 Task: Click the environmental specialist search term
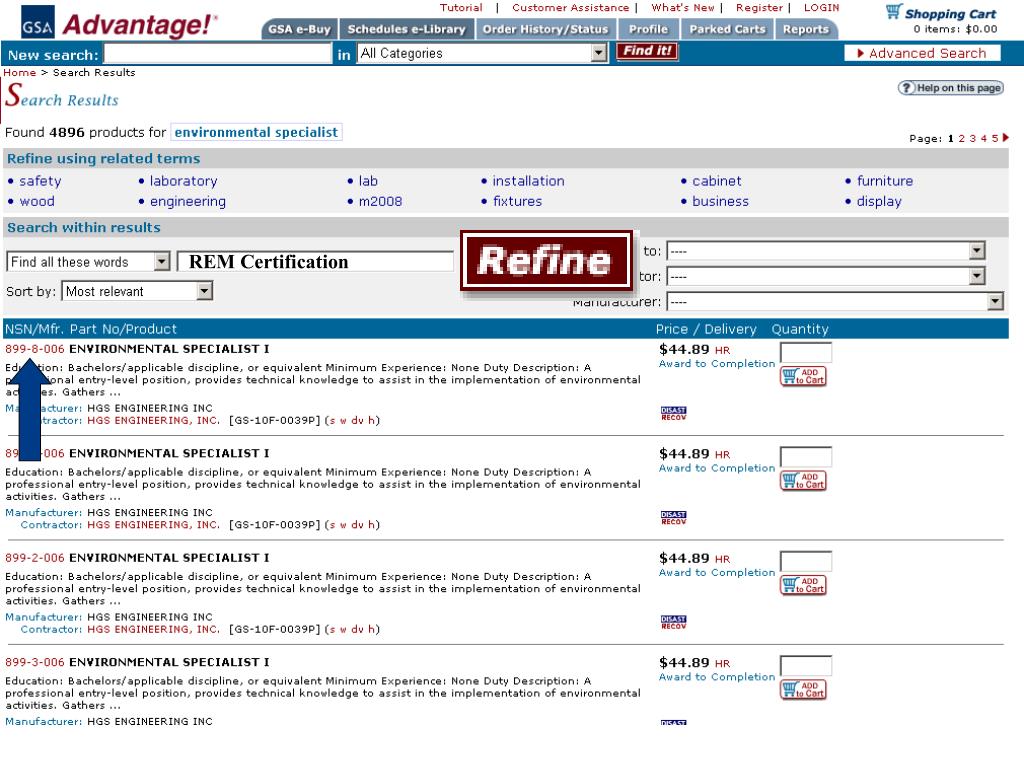(256, 132)
